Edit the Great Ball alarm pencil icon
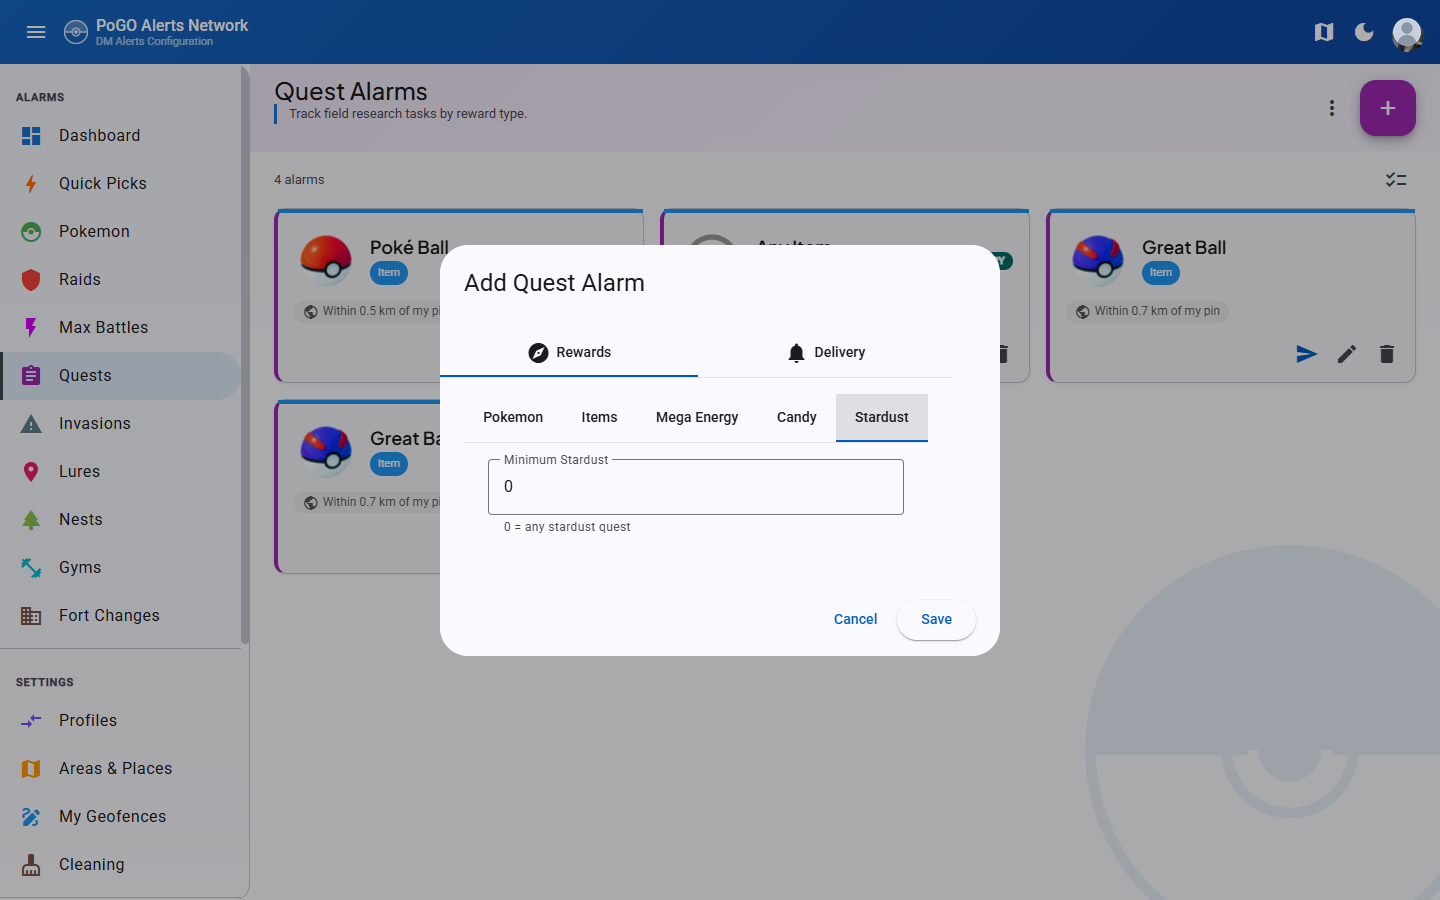 (x=1347, y=354)
